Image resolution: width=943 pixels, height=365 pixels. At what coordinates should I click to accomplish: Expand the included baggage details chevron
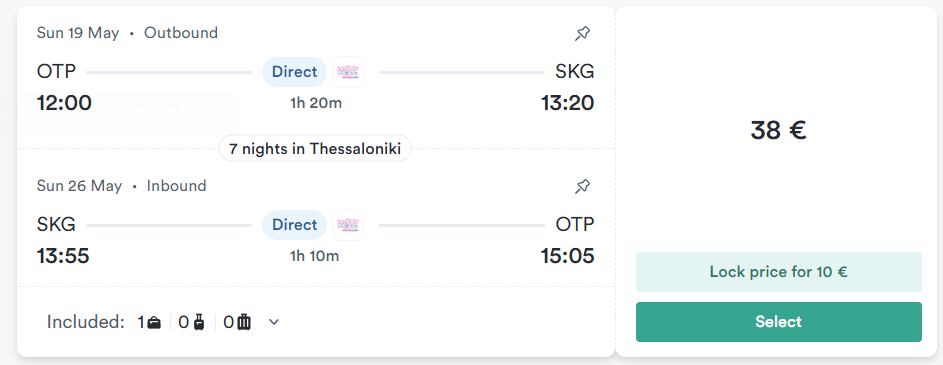coord(274,322)
